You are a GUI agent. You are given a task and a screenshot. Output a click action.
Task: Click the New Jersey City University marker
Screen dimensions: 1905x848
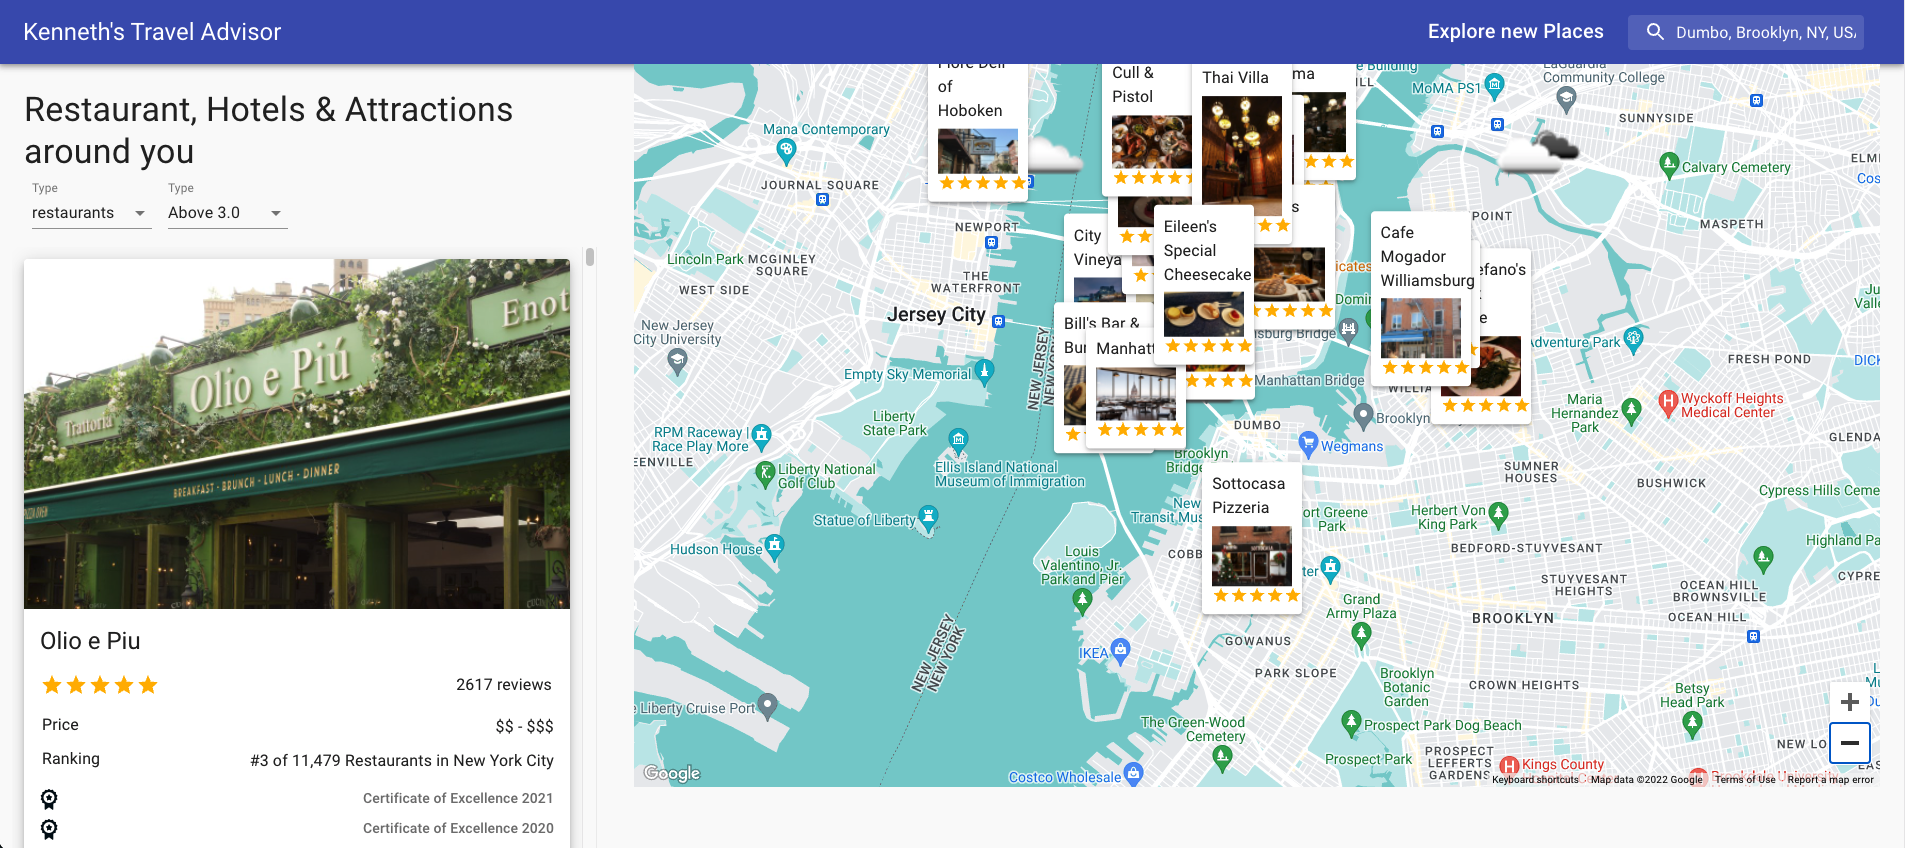[677, 362]
